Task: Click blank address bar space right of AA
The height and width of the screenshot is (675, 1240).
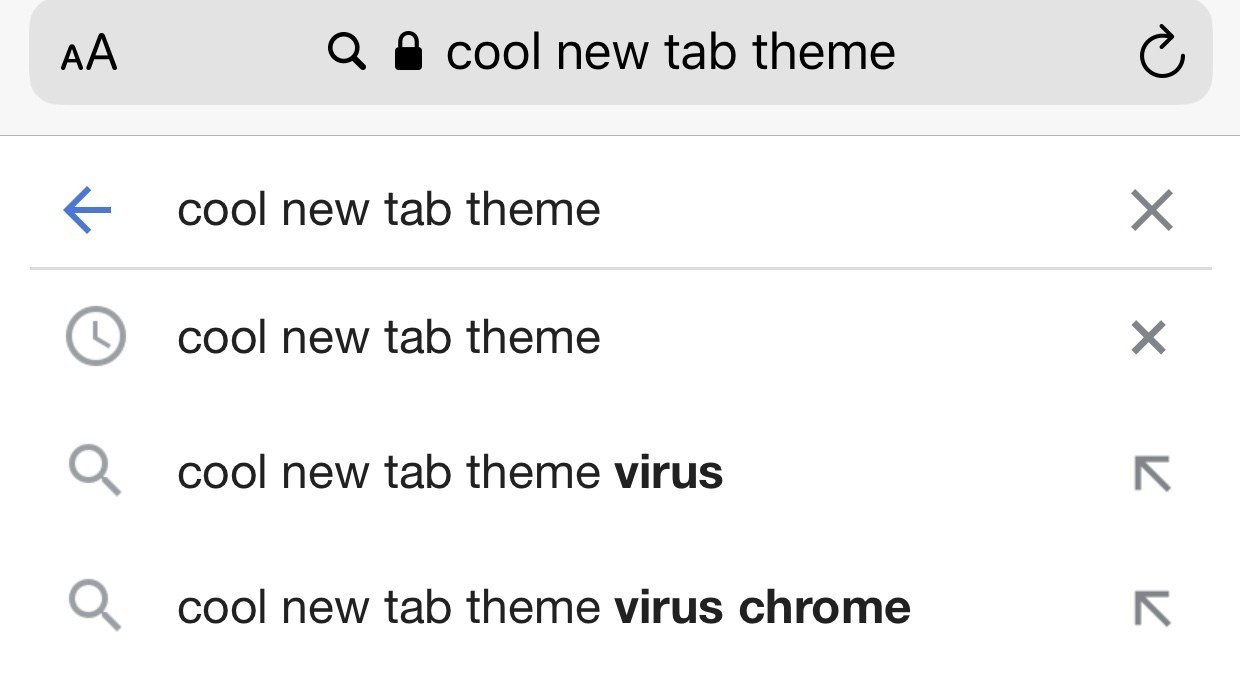Action: click(x=220, y=53)
